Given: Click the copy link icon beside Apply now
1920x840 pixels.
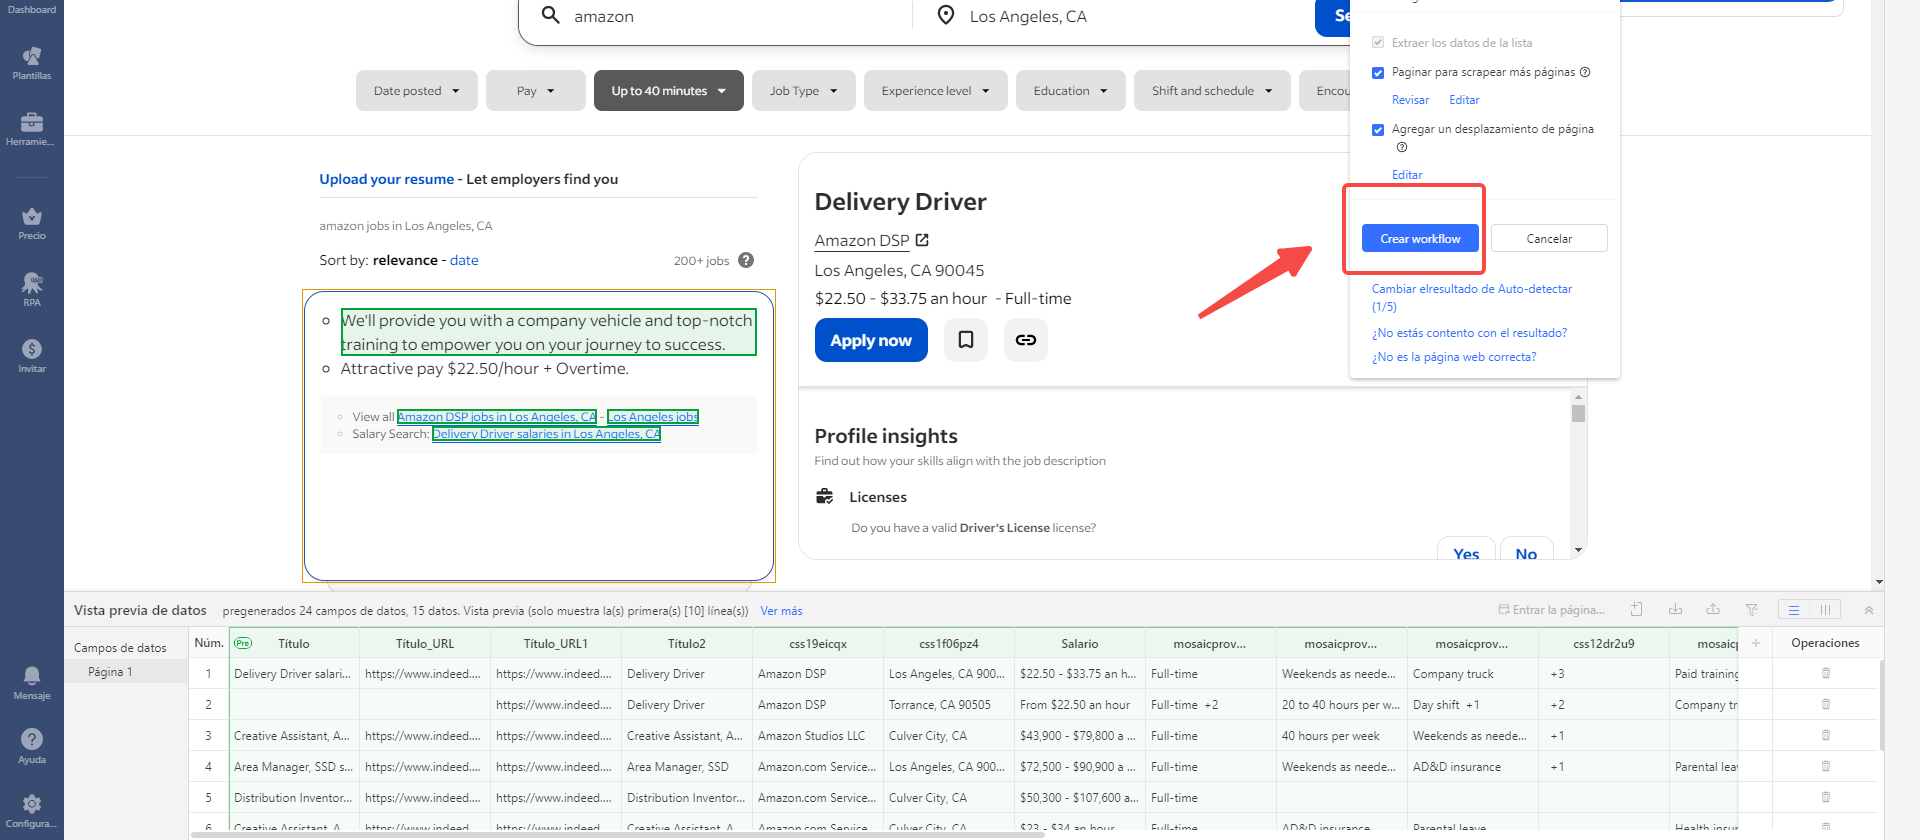Looking at the screenshot, I should tap(1025, 340).
